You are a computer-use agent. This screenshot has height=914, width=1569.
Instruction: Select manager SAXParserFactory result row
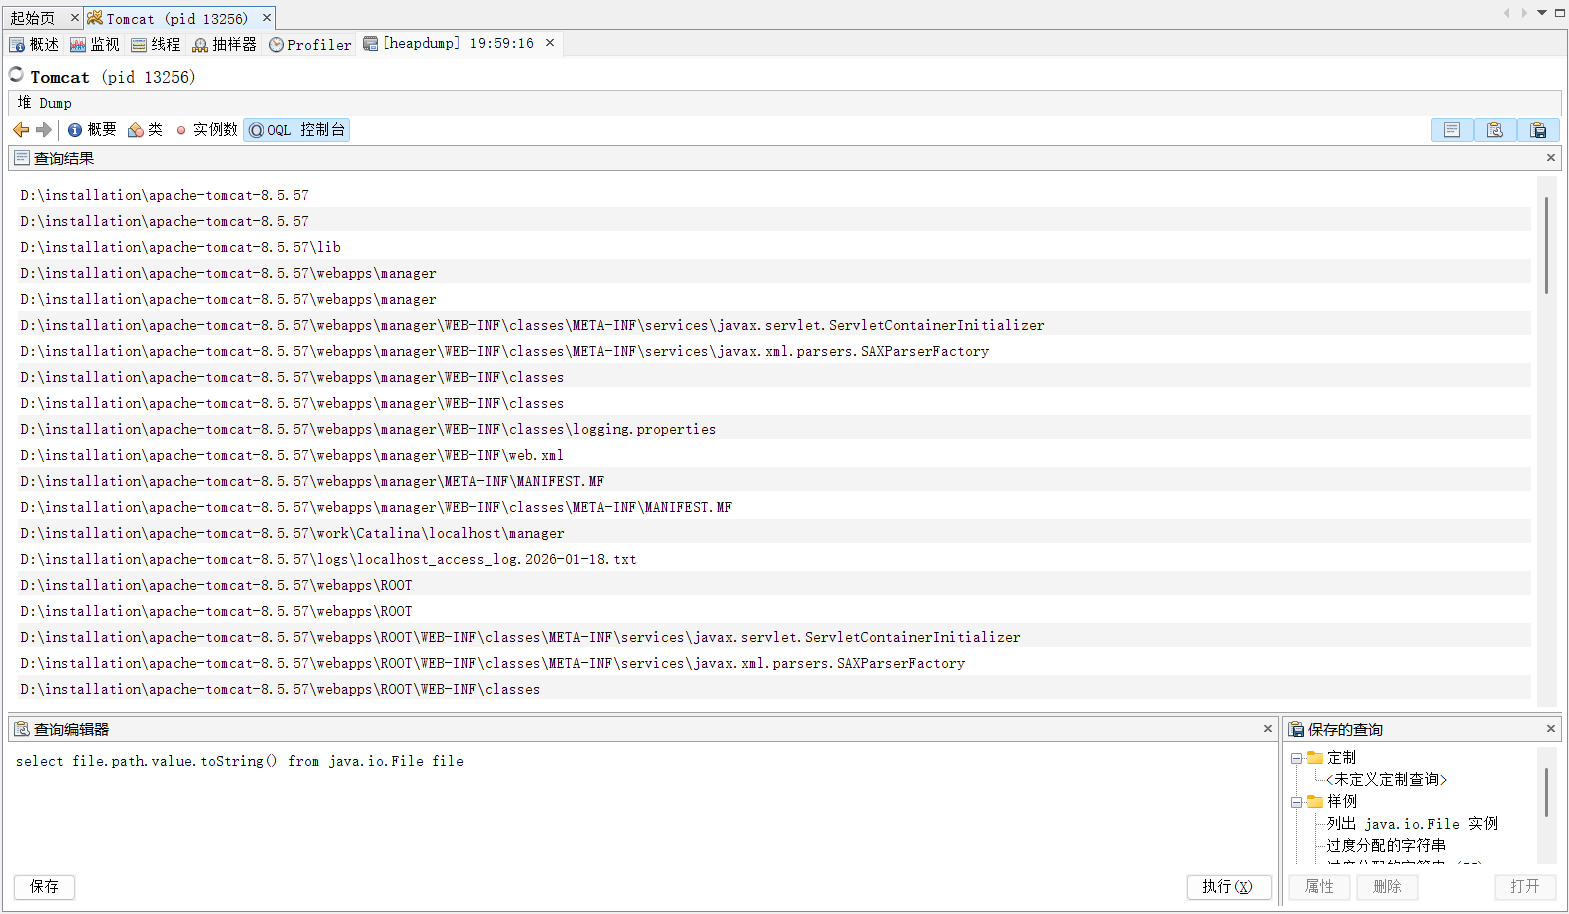tap(774, 351)
